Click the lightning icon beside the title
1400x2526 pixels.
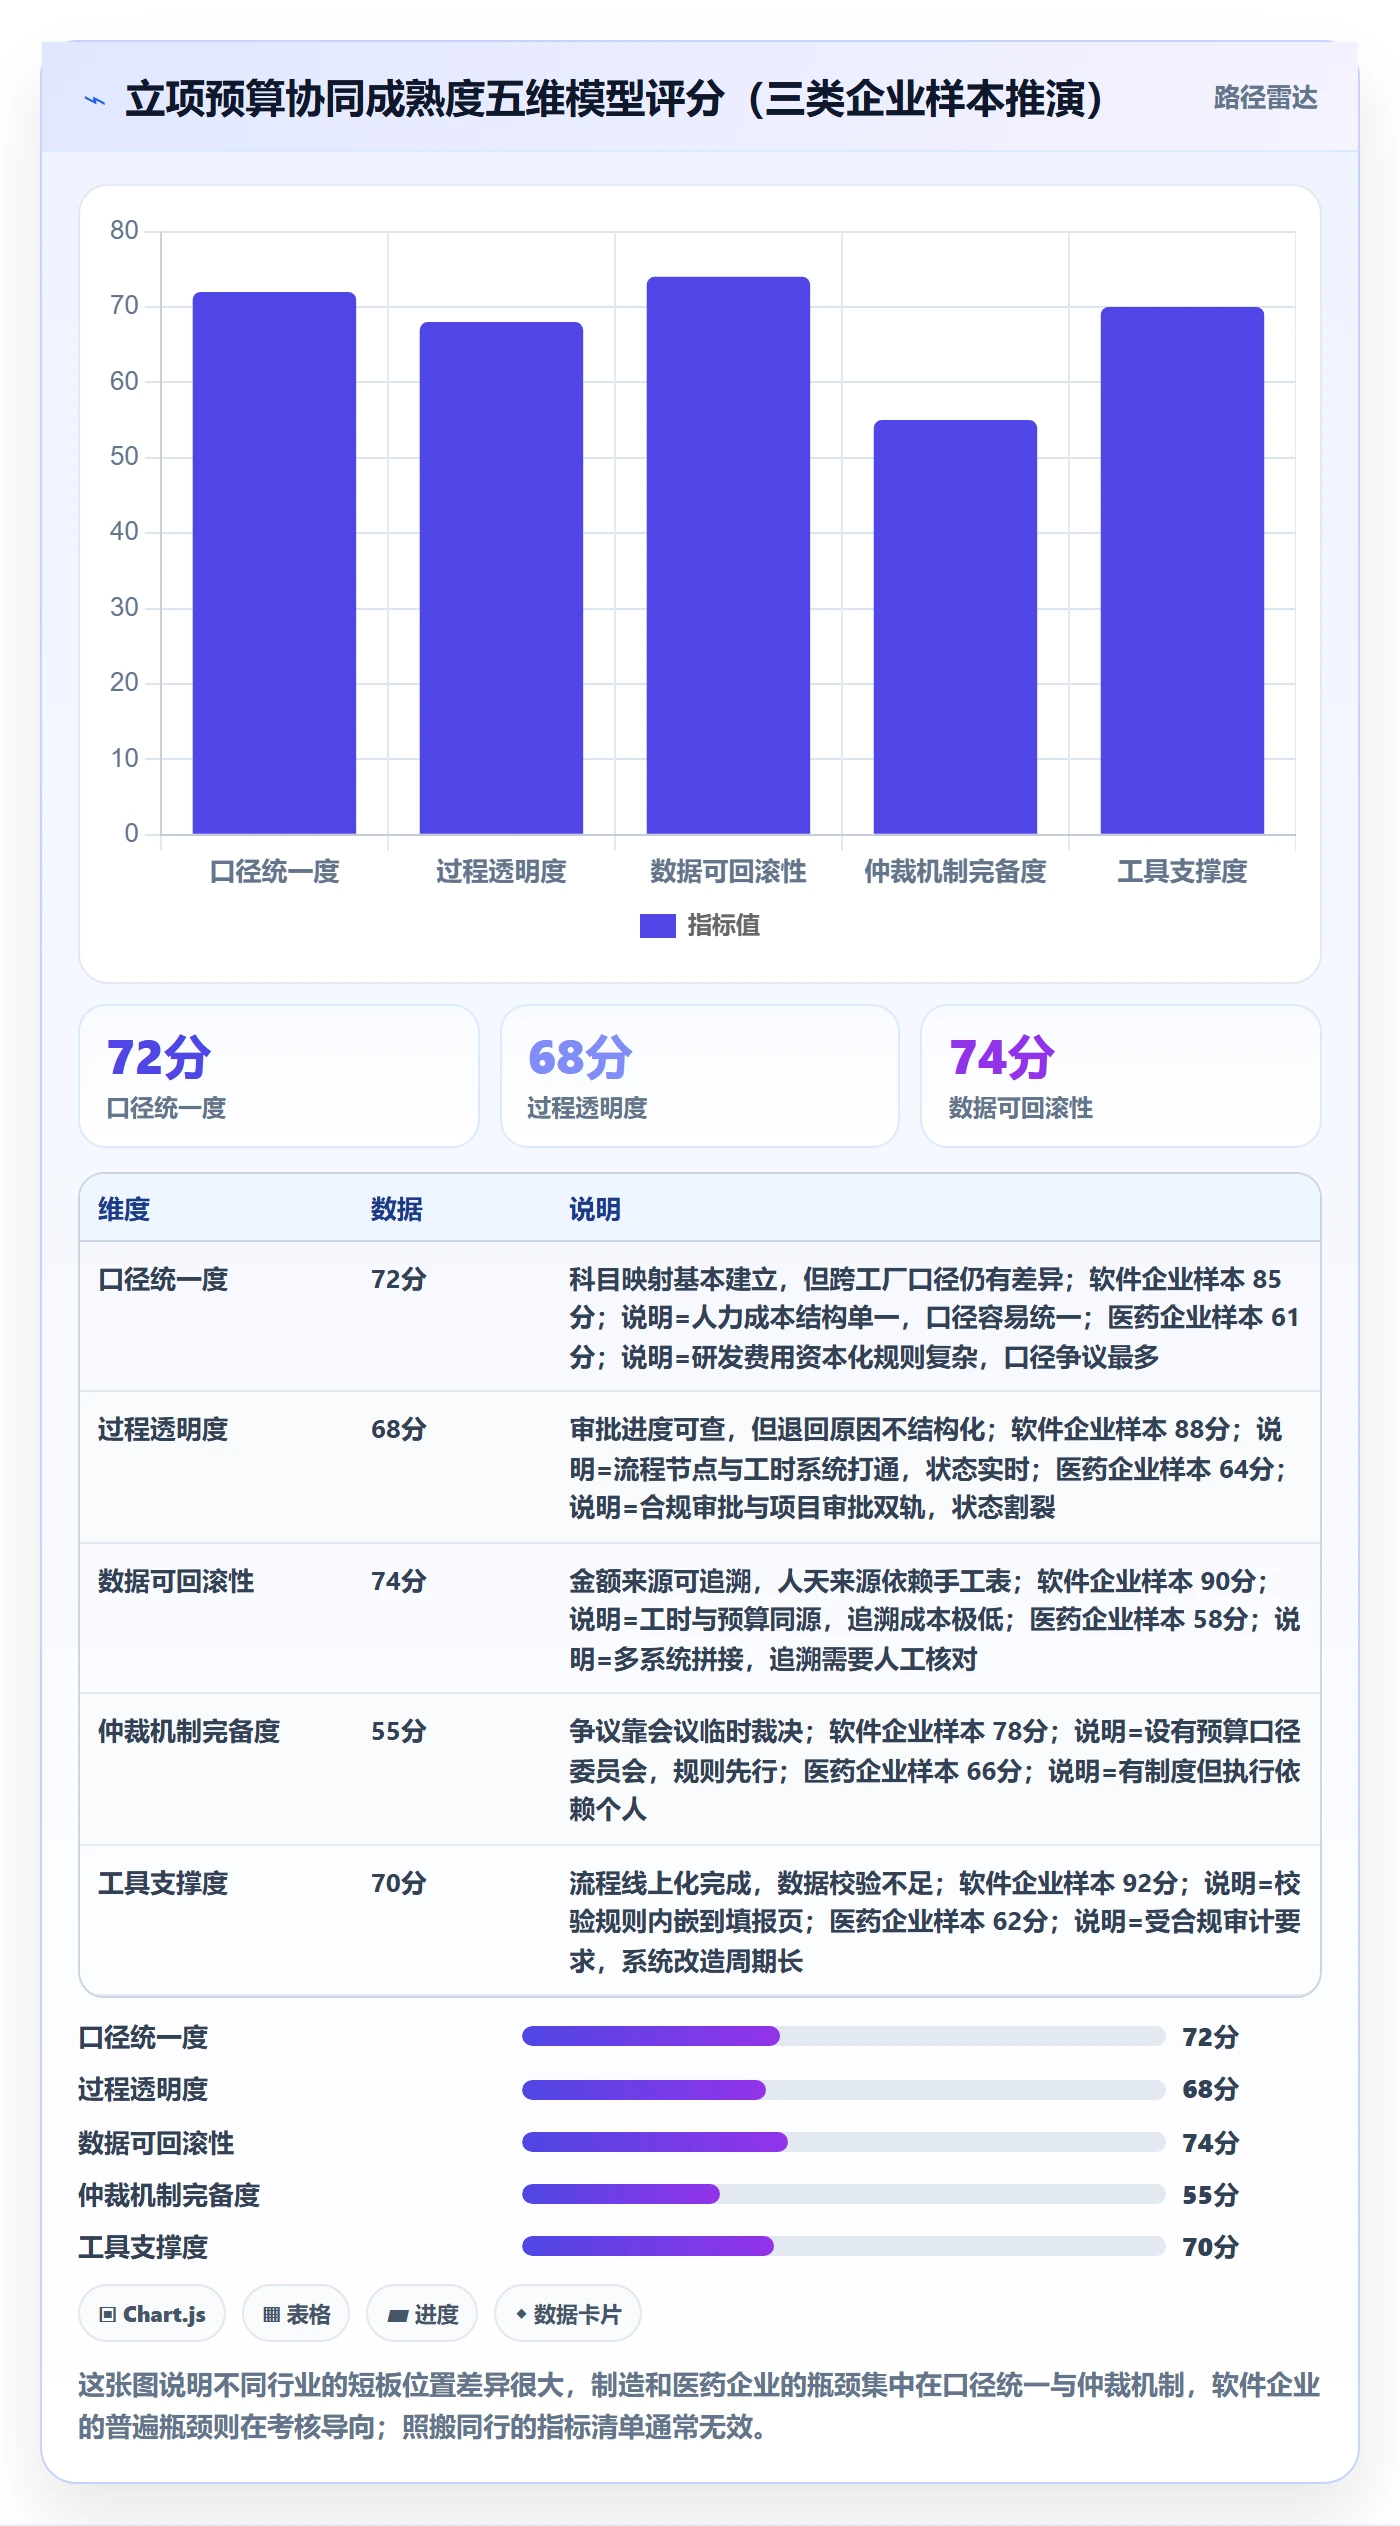(95, 100)
